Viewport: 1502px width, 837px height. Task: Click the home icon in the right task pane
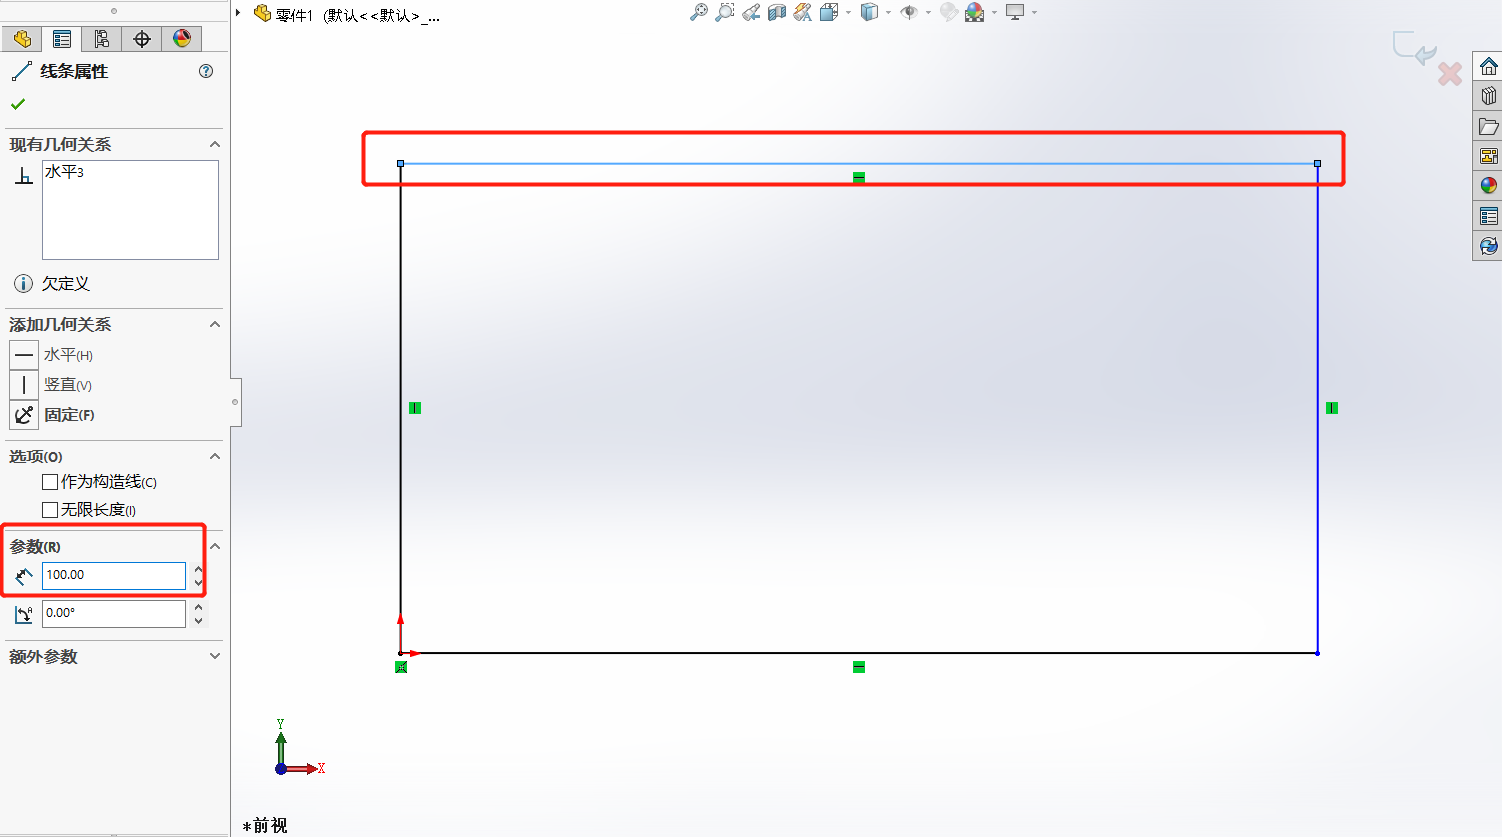tap(1489, 64)
